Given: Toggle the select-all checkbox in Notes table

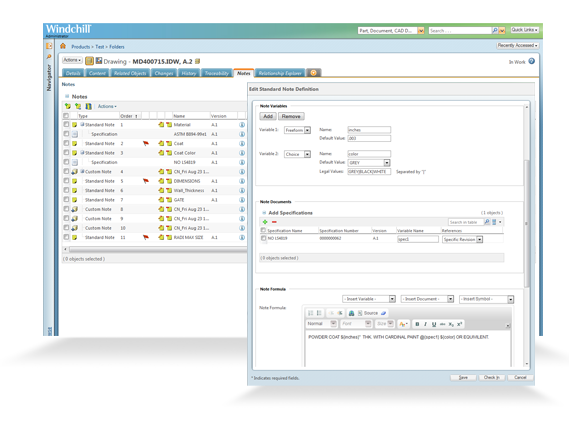Looking at the screenshot, I should tap(66, 116).
